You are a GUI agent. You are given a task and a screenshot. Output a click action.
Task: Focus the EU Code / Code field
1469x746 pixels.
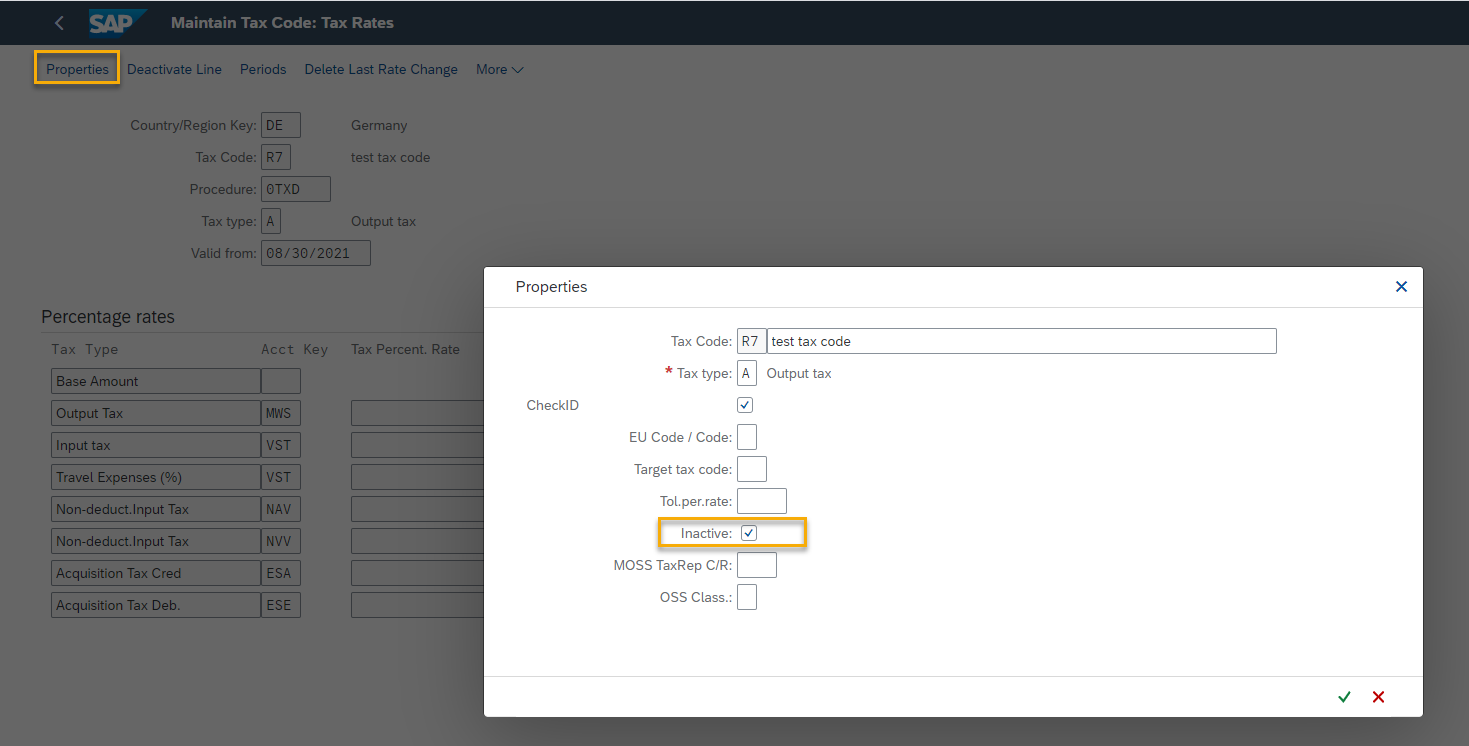[747, 437]
